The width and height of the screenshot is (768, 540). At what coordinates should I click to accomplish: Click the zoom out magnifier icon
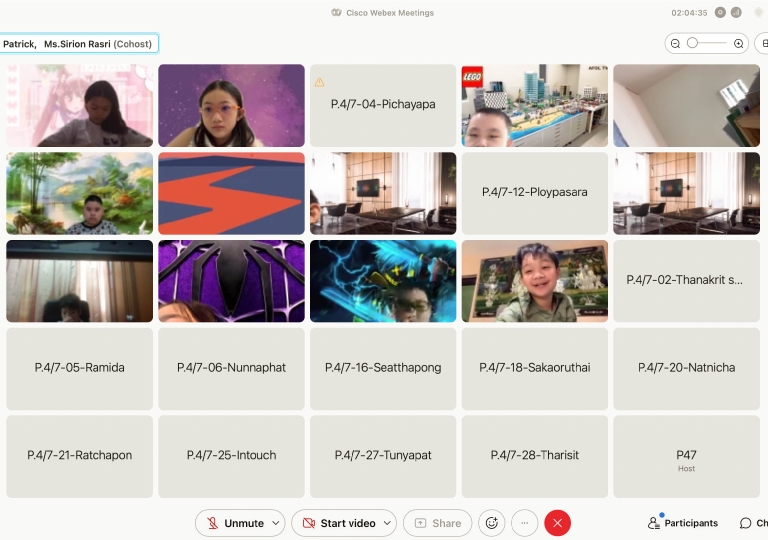coord(675,44)
